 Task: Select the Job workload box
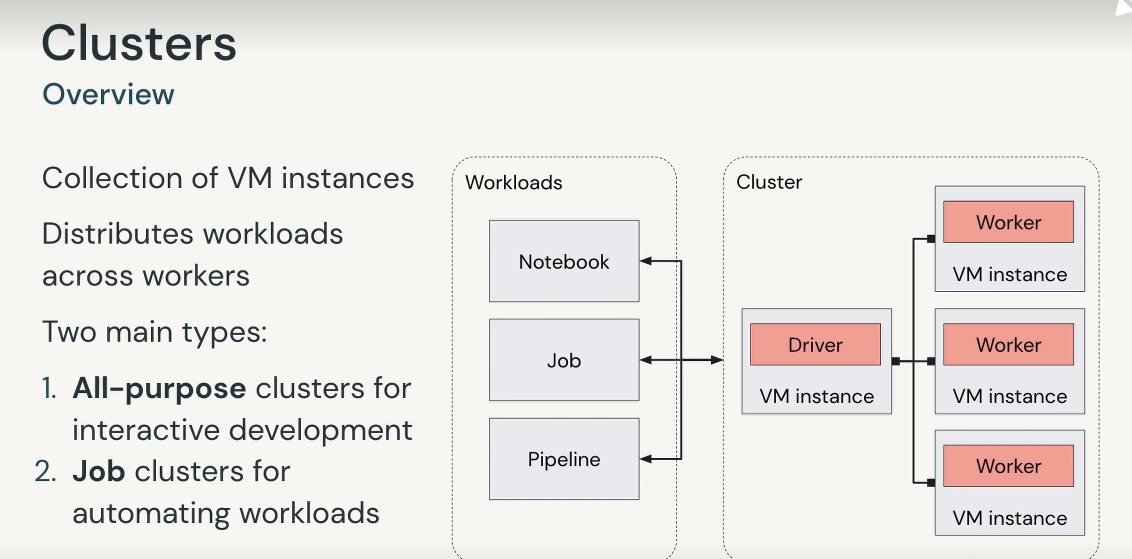pyautogui.click(x=564, y=360)
